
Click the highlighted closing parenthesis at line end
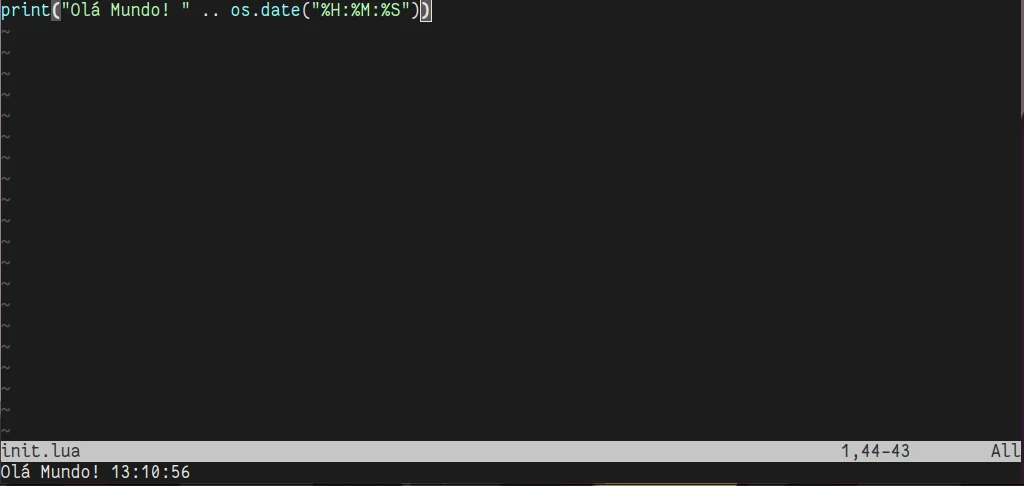click(x=425, y=11)
